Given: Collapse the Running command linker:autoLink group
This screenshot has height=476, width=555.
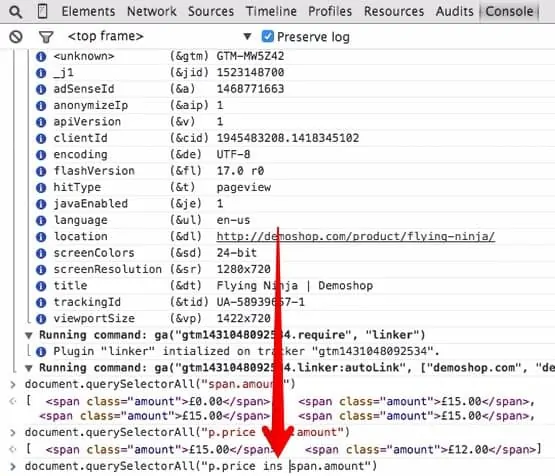Looking at the screenshot, I should [29, 368].
